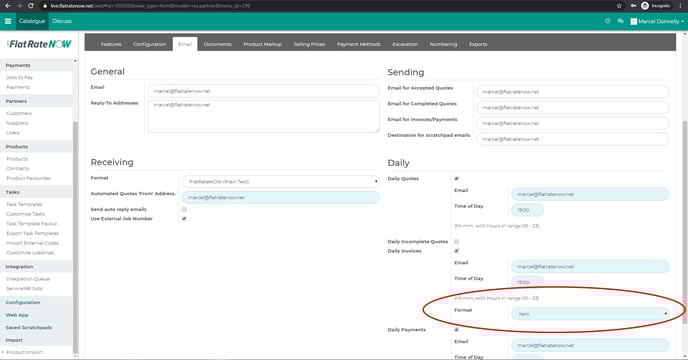
Task: Open the Product Markup tab
Action: (x=262, y=44)
